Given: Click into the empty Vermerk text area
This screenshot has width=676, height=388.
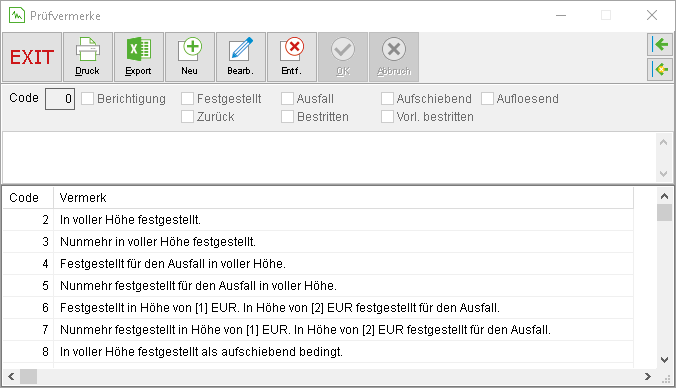Looking at the screenshot, I should 329,158.
